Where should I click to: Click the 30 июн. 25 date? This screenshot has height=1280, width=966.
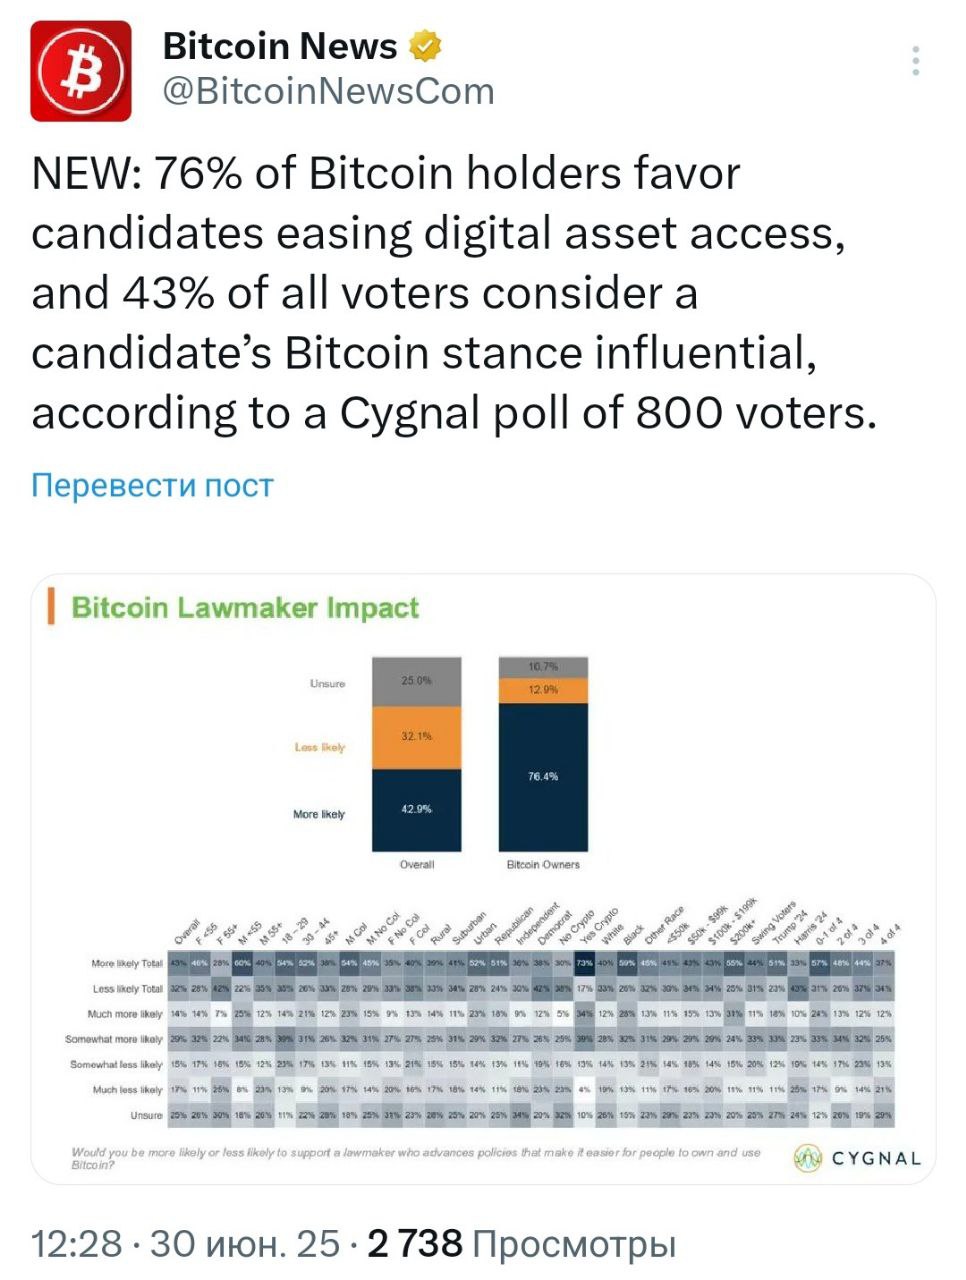(245, 1243)
